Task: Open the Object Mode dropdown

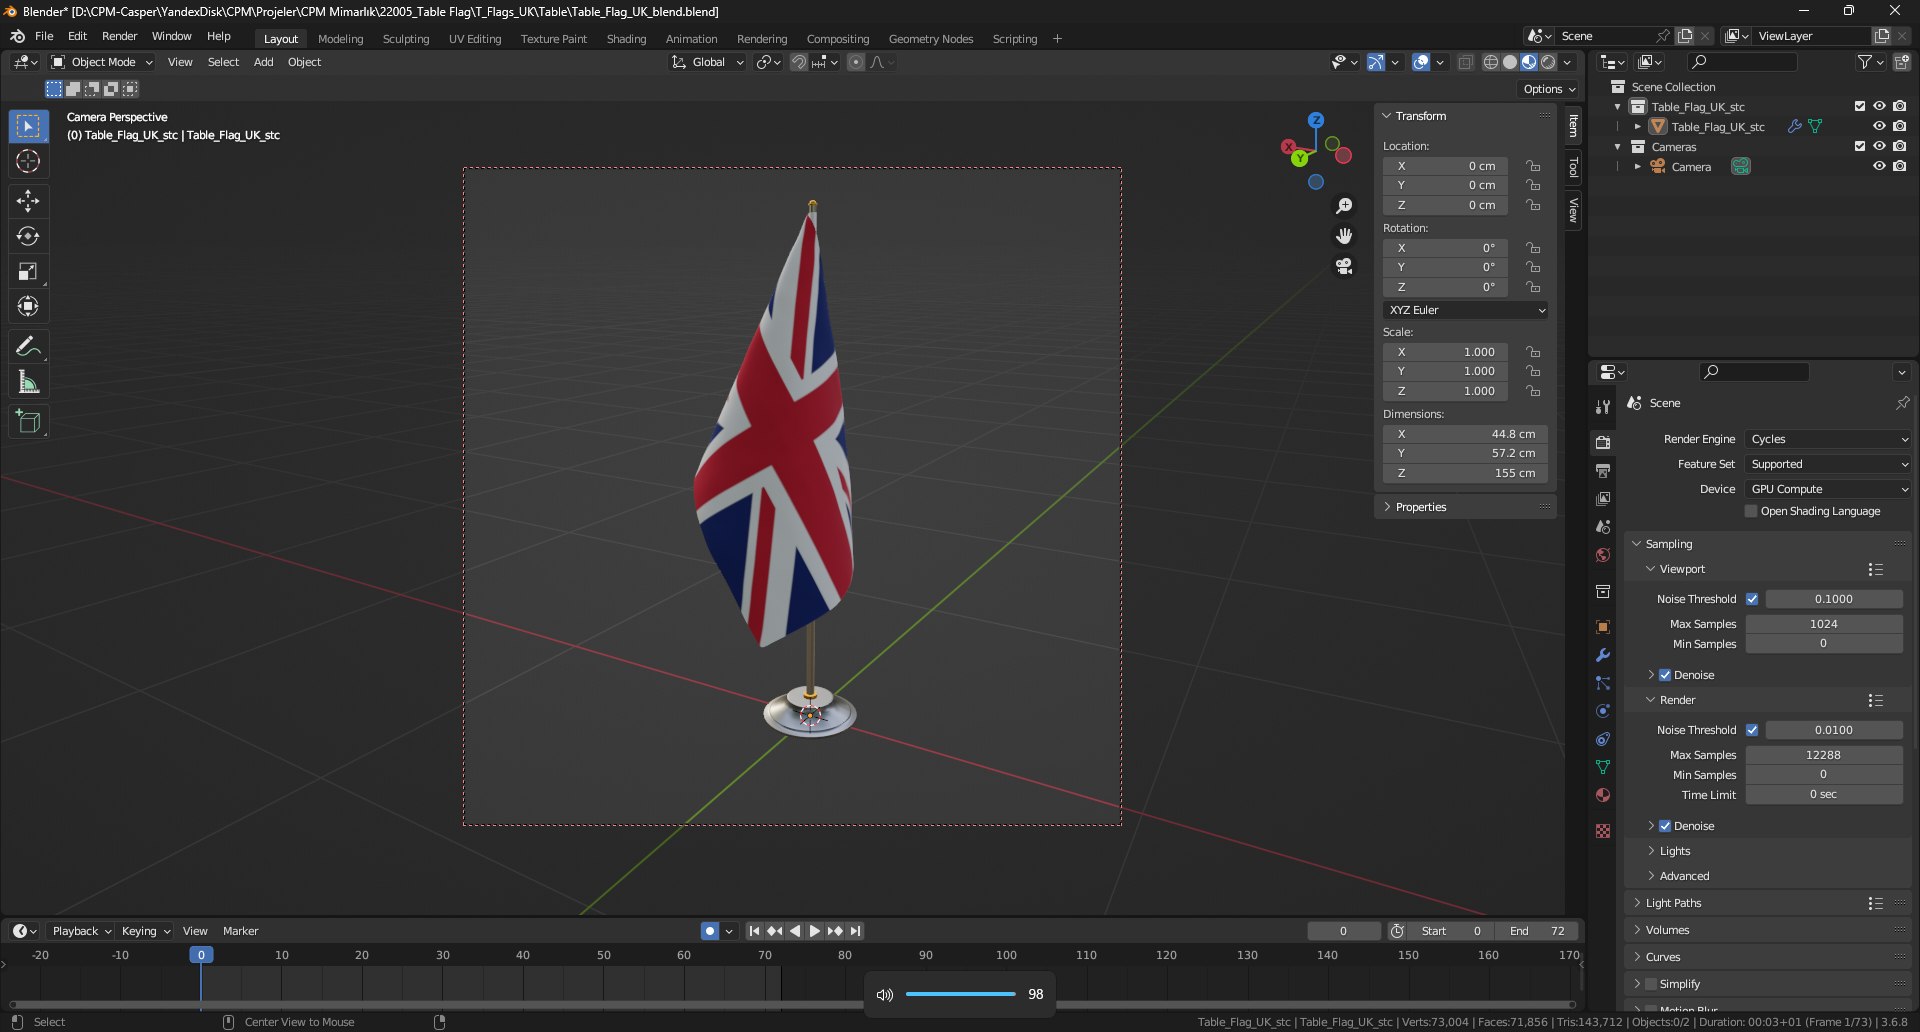Action: pyautogui.click(x=102, y=62)
